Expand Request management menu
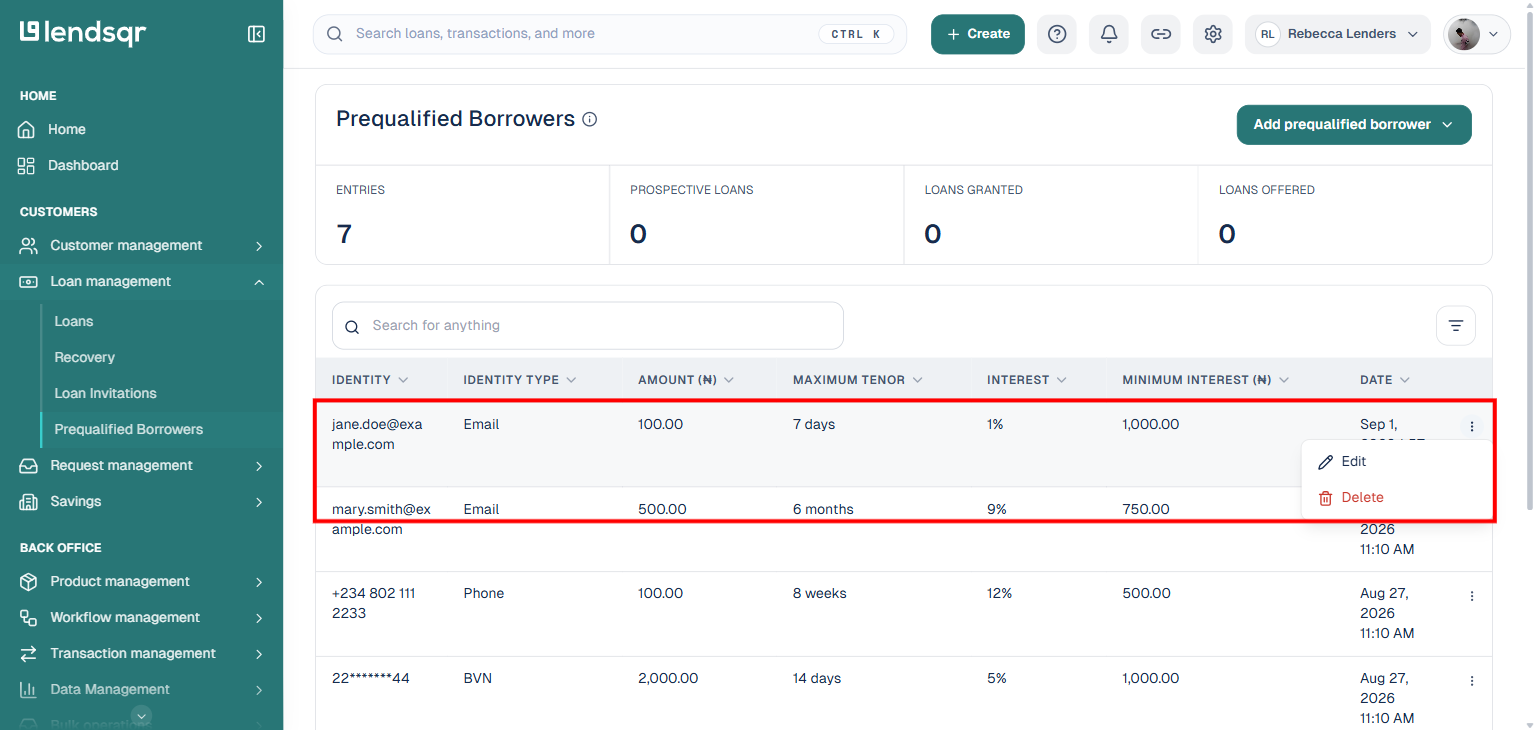Viewport: 1535px width, 730px height. pos(142,466)
